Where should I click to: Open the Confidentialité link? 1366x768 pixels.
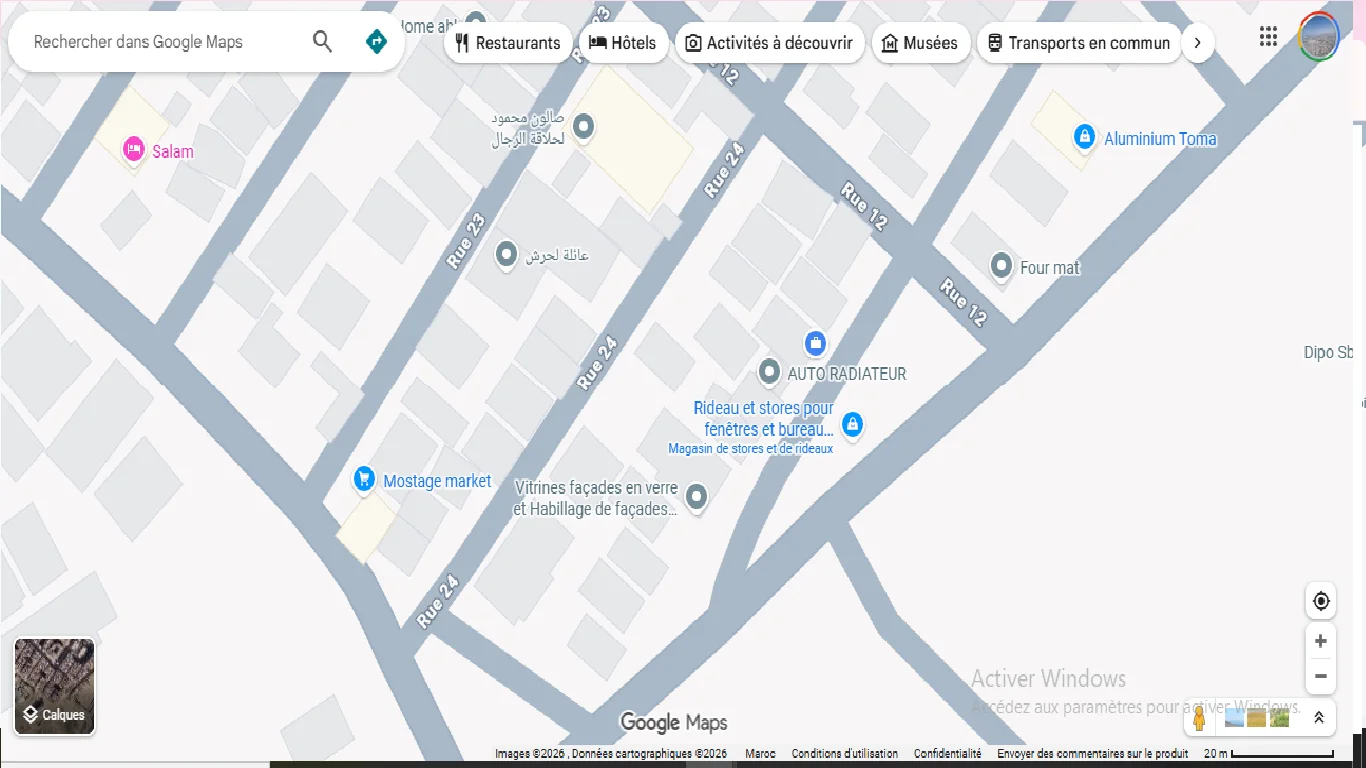[x=947, y=754]
